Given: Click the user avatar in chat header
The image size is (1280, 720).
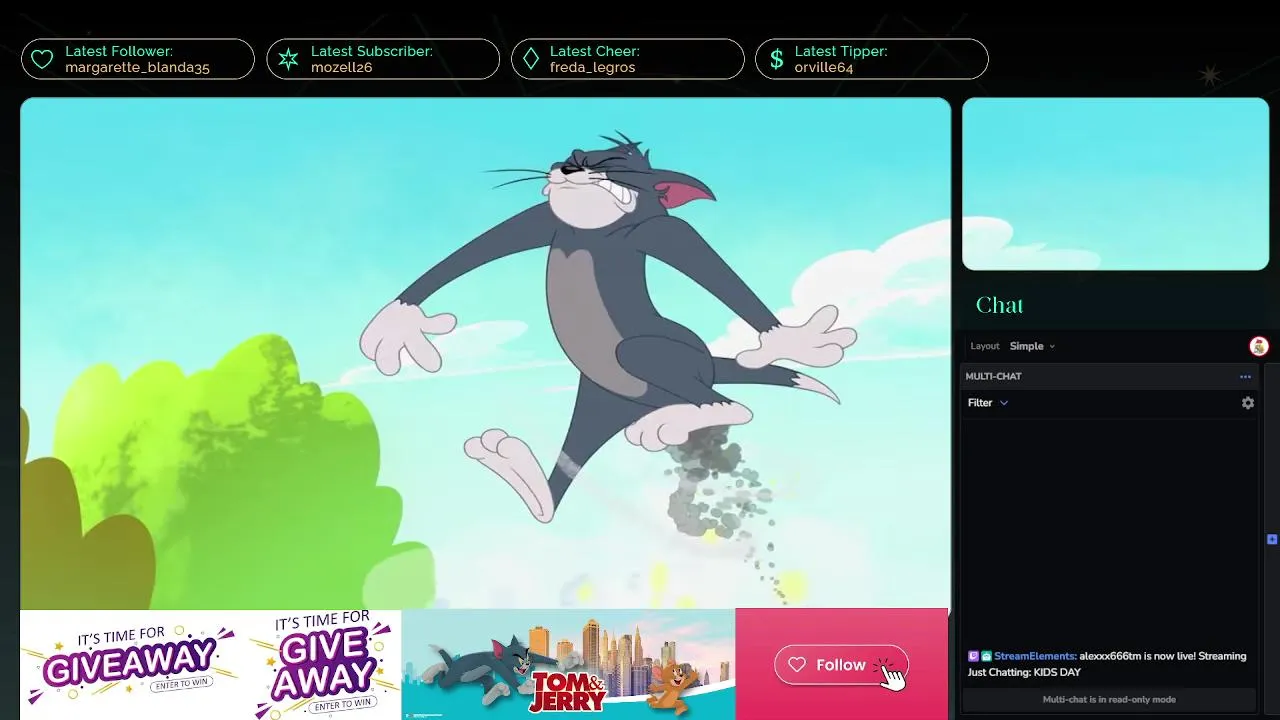Looking at the screenshot, I should (x=1259, y=346).
